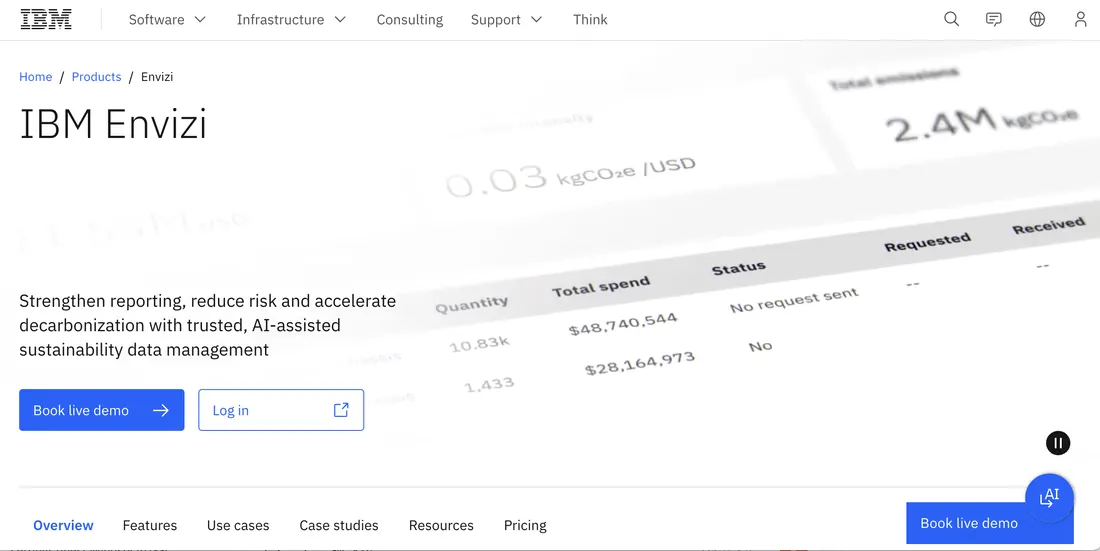
Task: Click the $48,740,544 total spend value
Action: coord(623,324)
